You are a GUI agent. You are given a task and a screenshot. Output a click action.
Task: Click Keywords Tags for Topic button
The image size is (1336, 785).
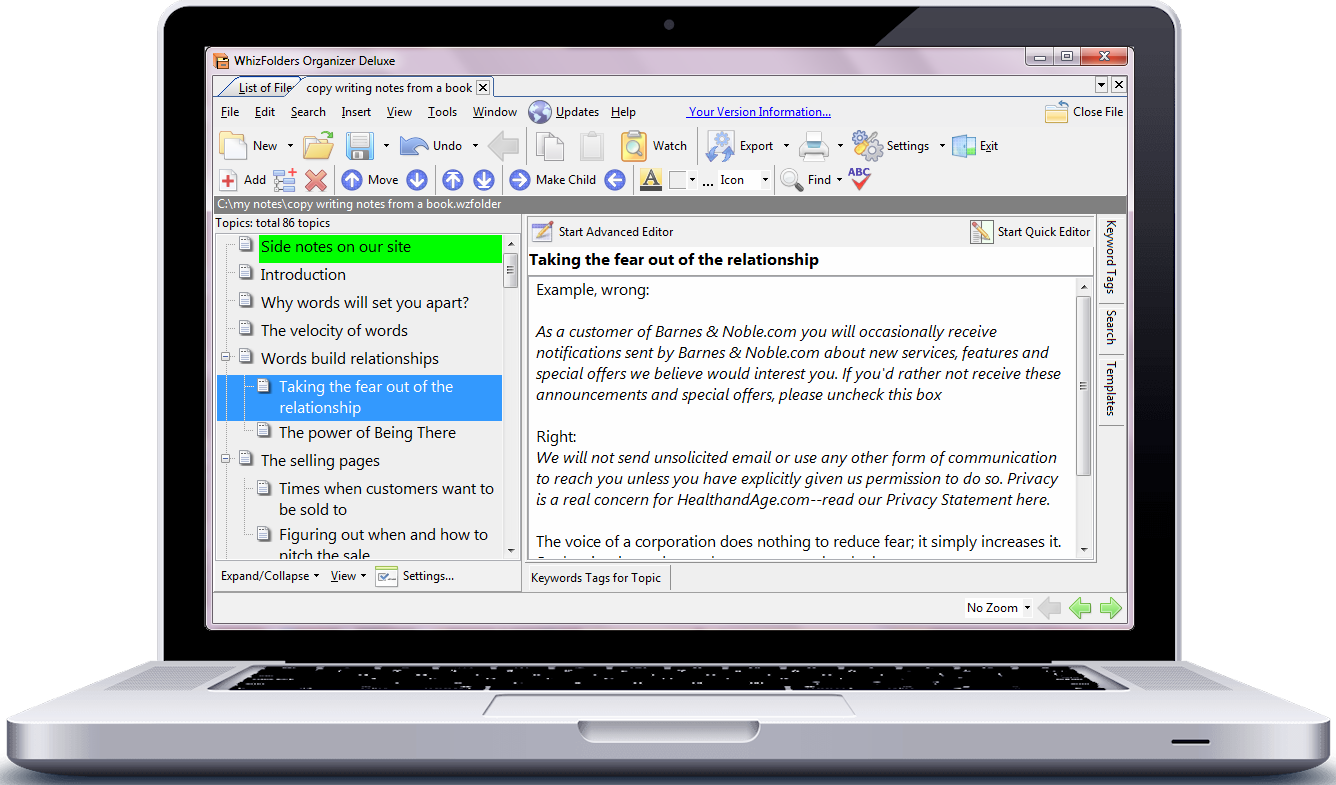coord(596,578)
